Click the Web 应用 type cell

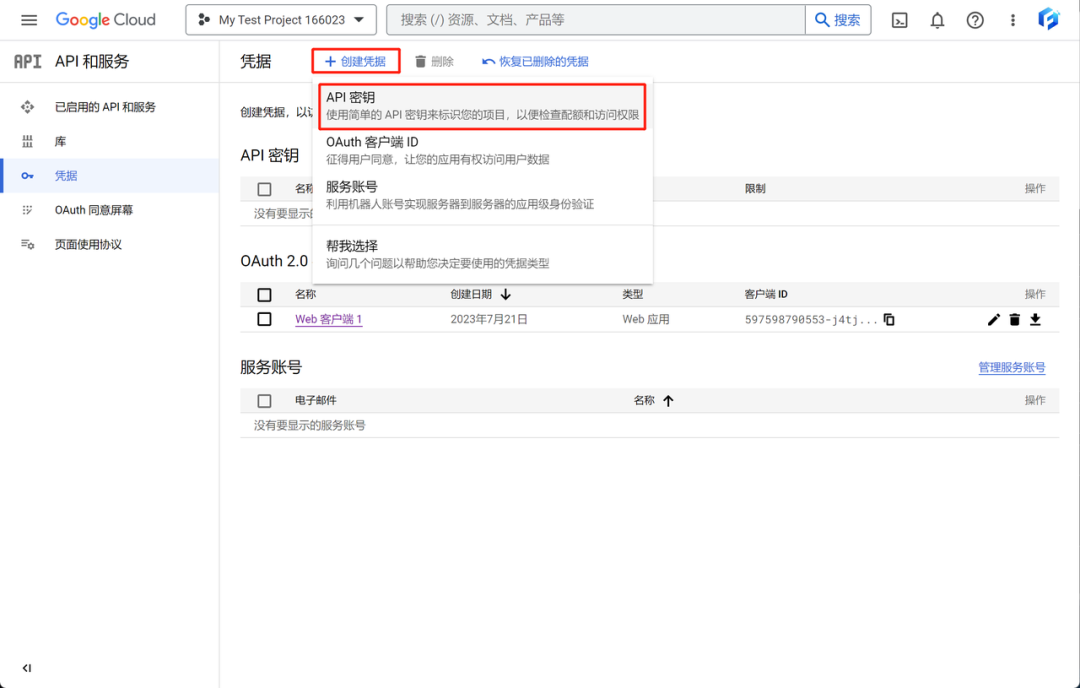point(646,320)
